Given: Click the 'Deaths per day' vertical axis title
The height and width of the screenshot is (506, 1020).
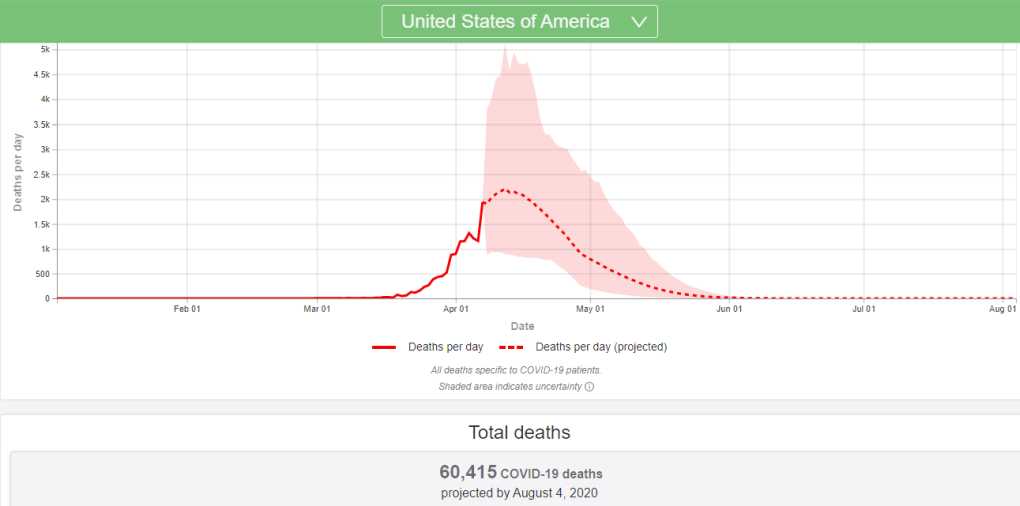Looking at the screenshot, I should [x=18, y=171].
